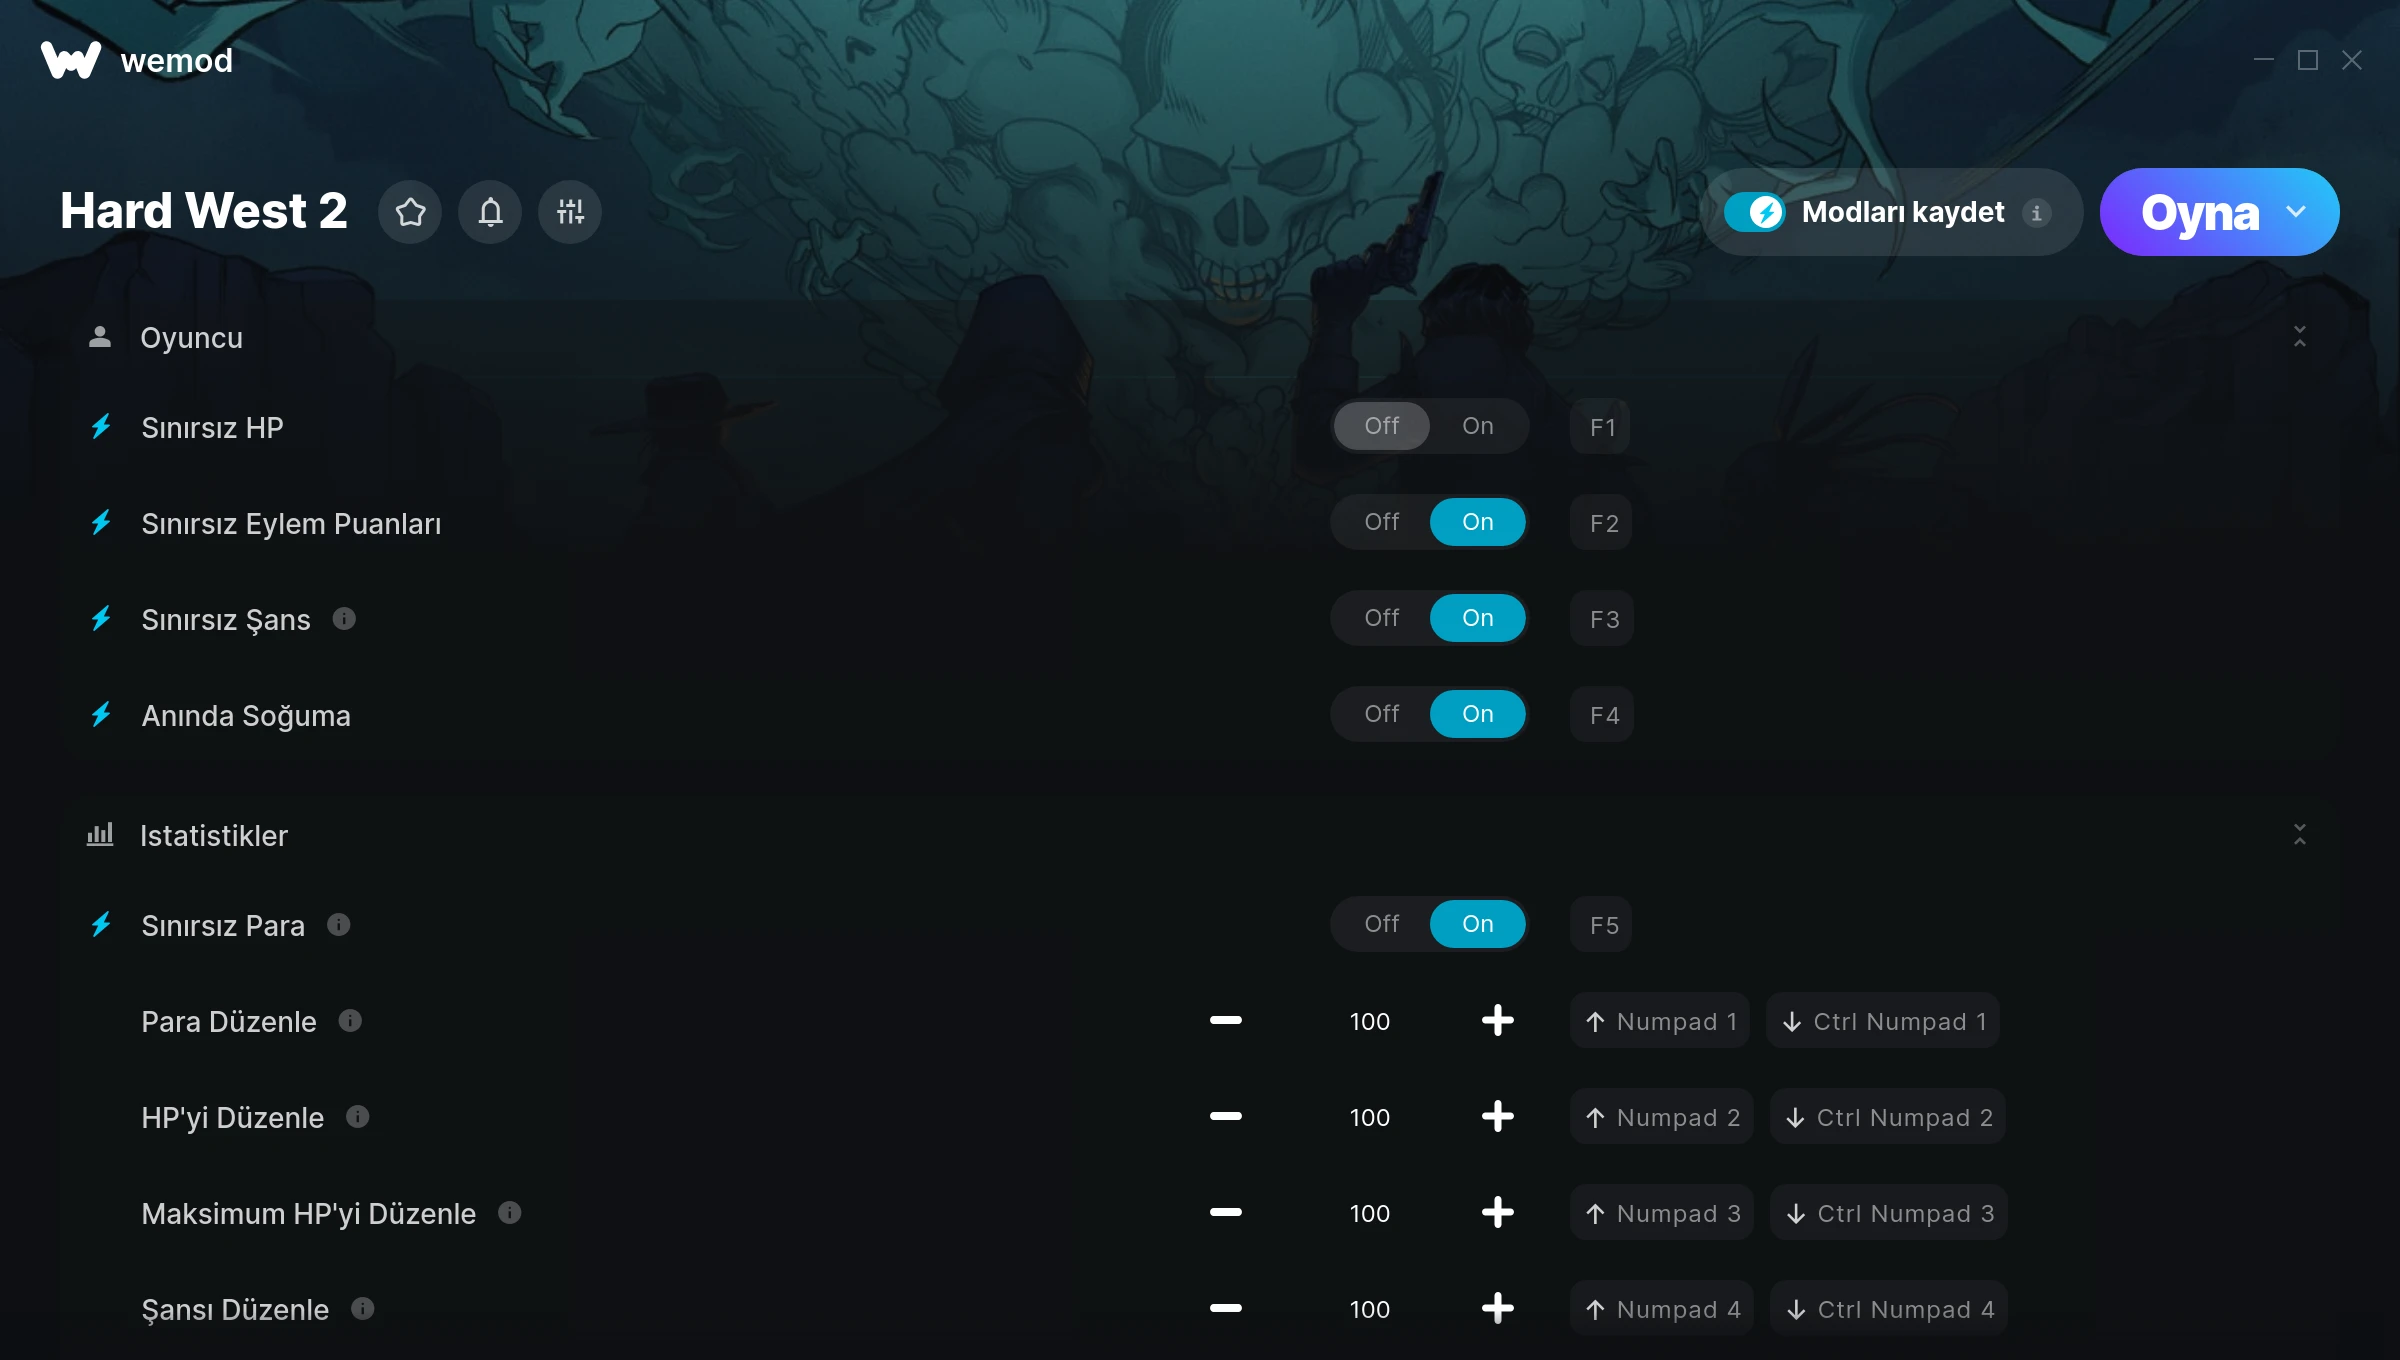Image resolution: width=2400 pixels, height=1360 pixels.
Task: Change the F5 hotkey for Sınırsız Para
Action: click(1603, 925)
